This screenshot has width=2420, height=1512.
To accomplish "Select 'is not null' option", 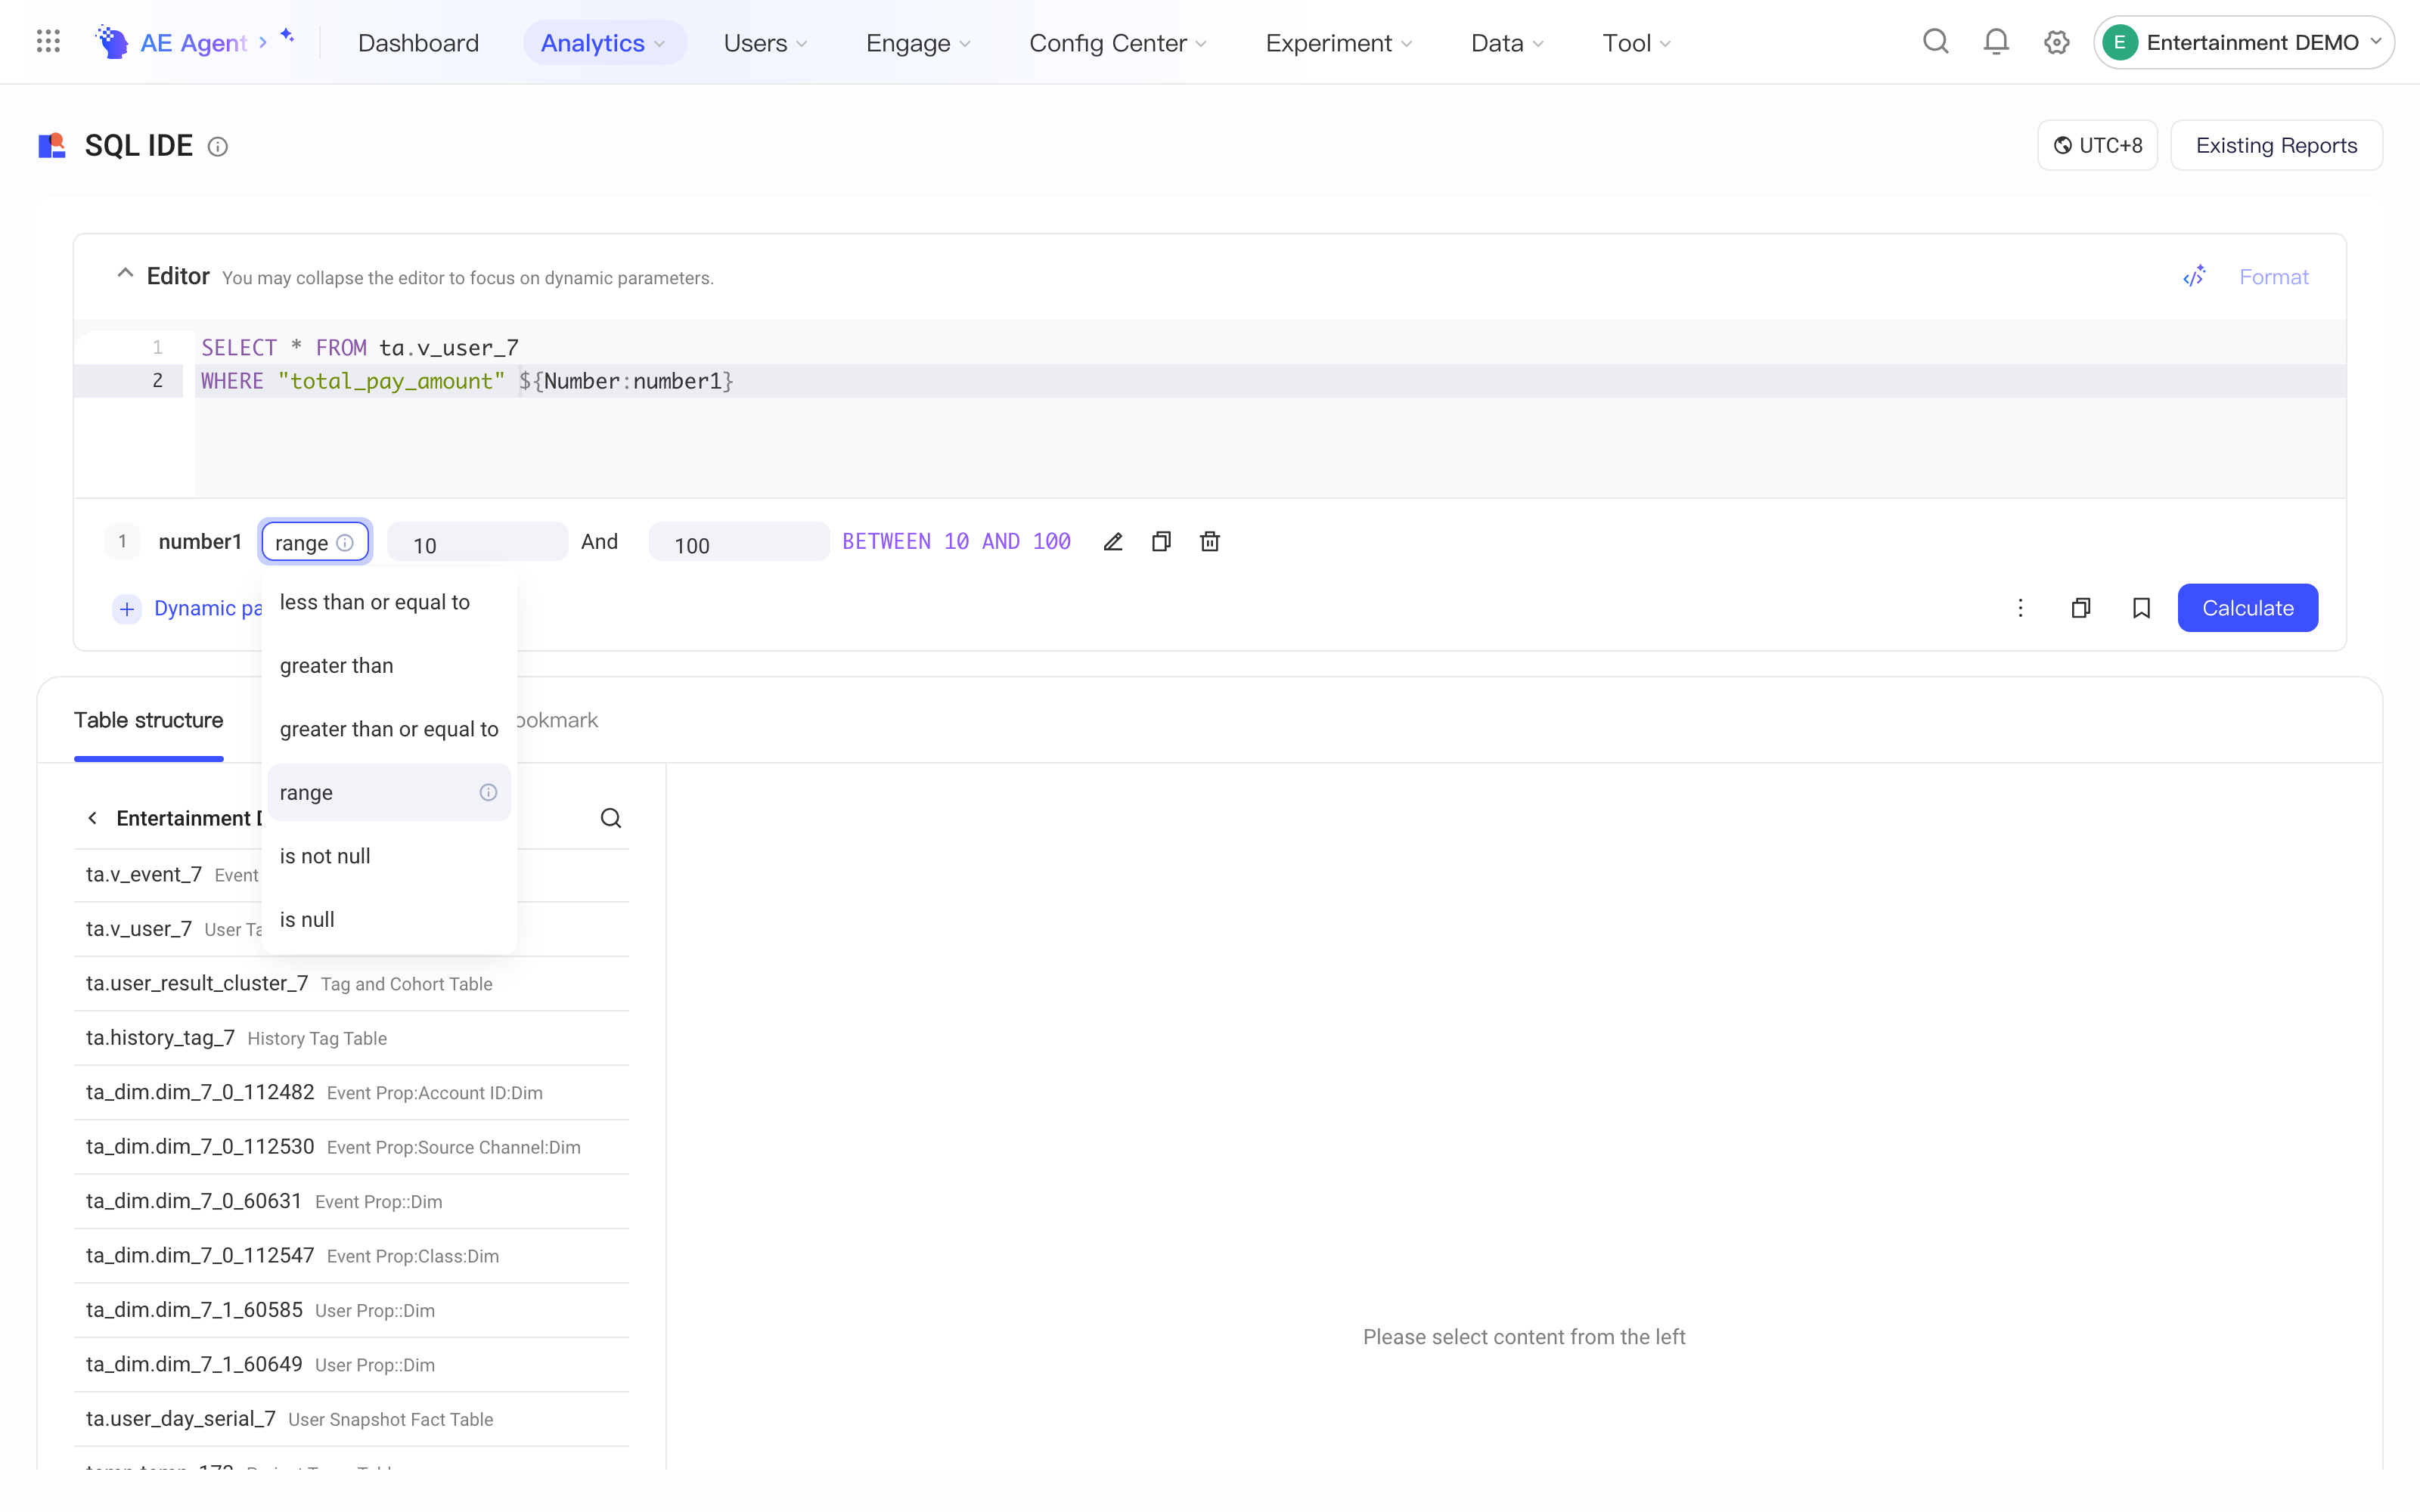I will tap(389, 856).
